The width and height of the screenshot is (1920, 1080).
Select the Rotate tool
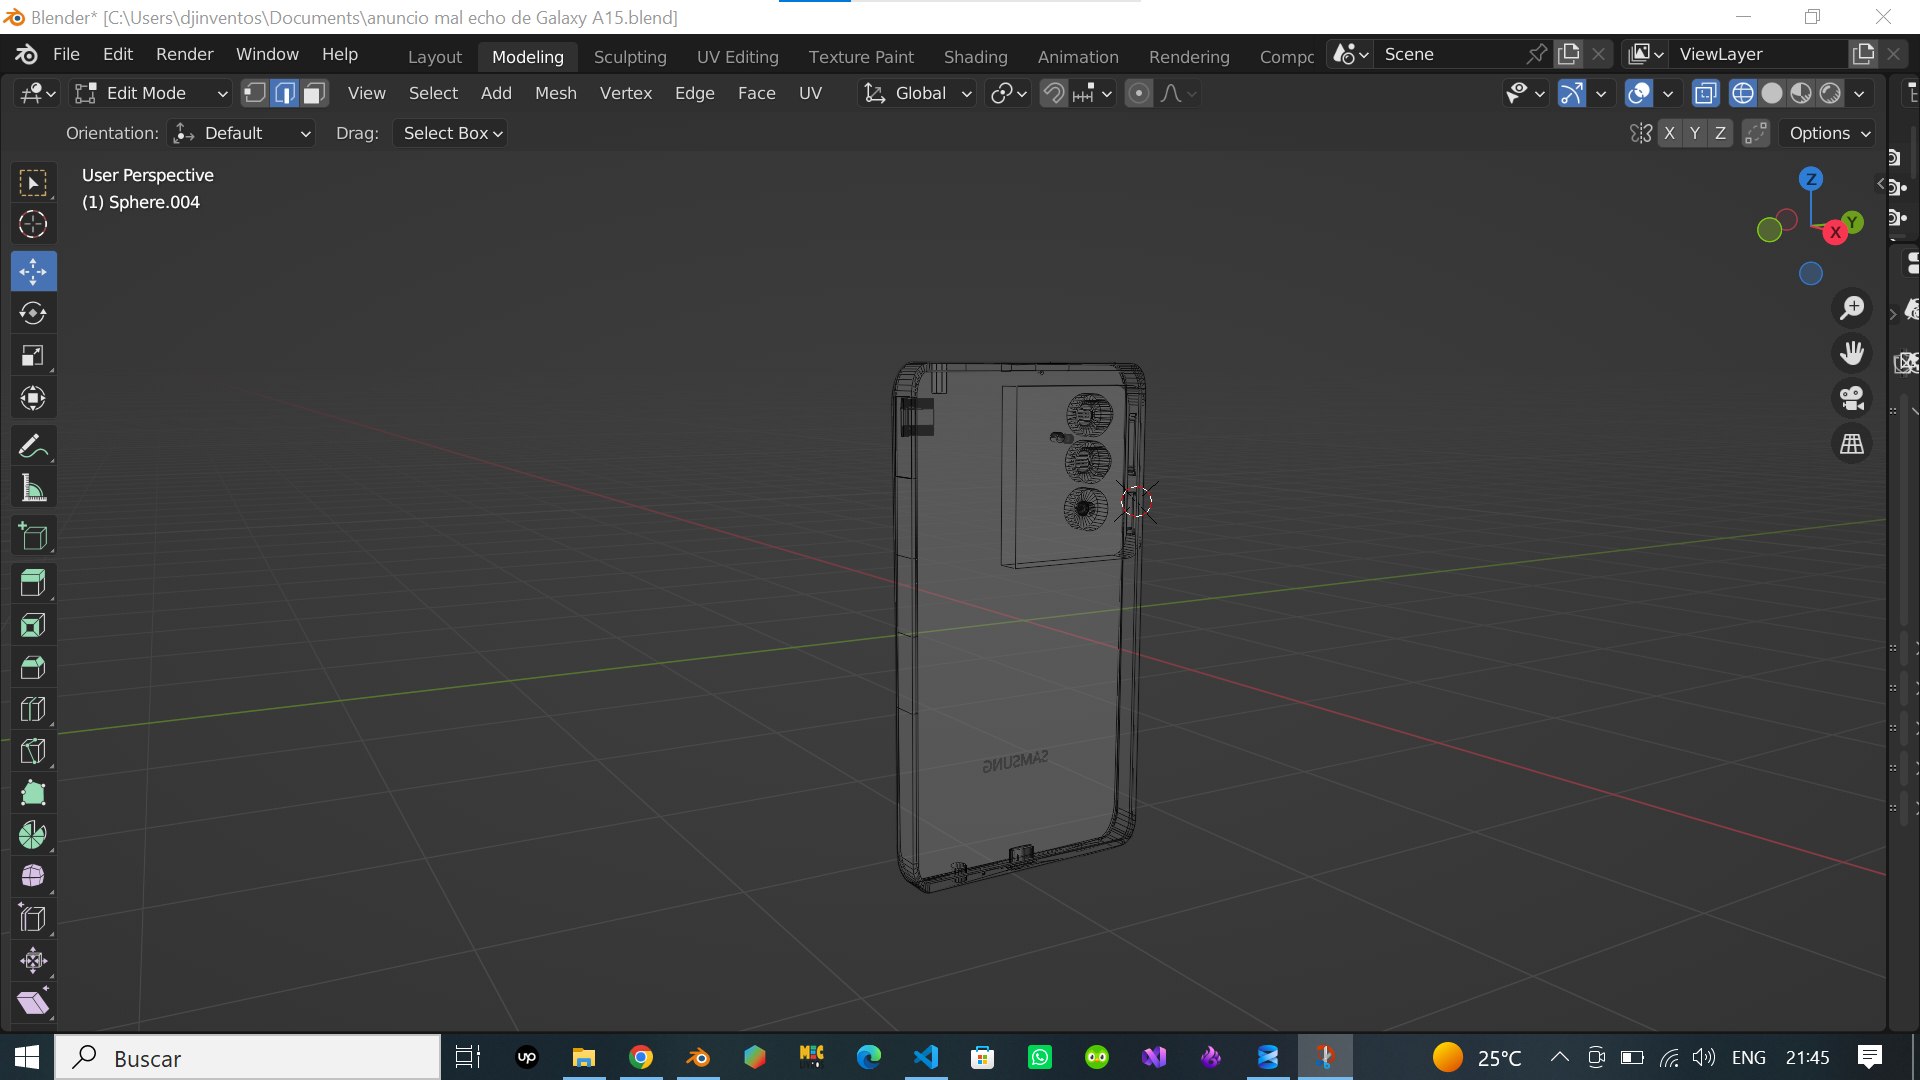(x=33, y=313)
